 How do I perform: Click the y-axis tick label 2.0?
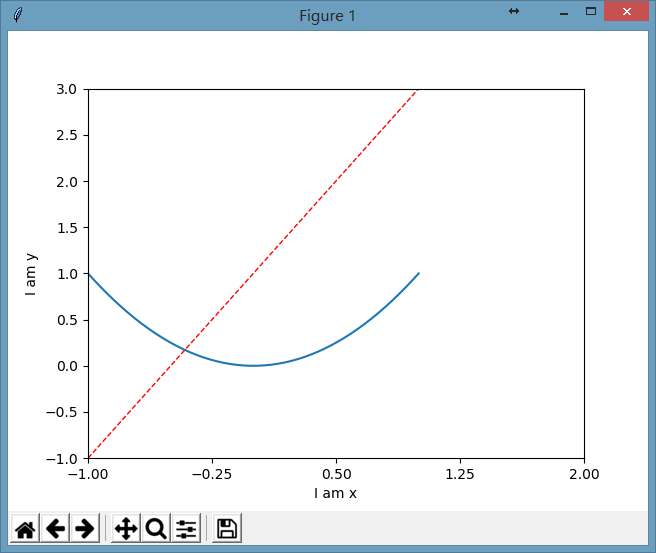tap(67, 182)
